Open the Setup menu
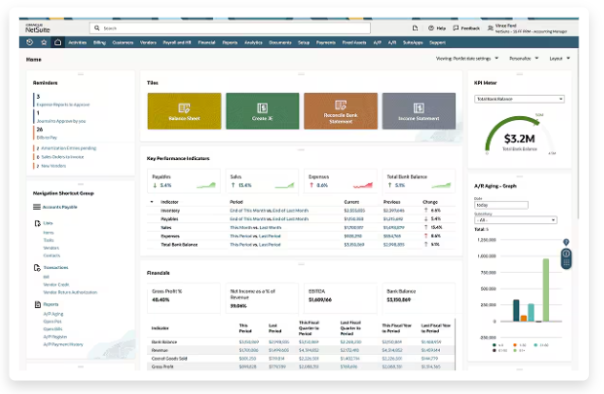The height and width of the screenshot is (394, 604). pyautogui.click(x=304, y=42)
